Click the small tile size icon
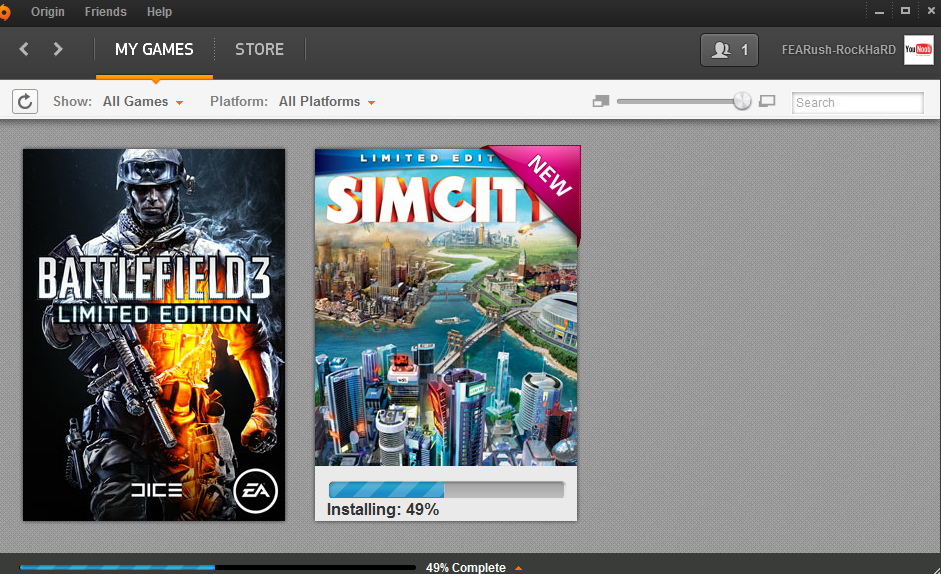The height and width of the screenshot is (574, 941). click(x=601, y=101)
